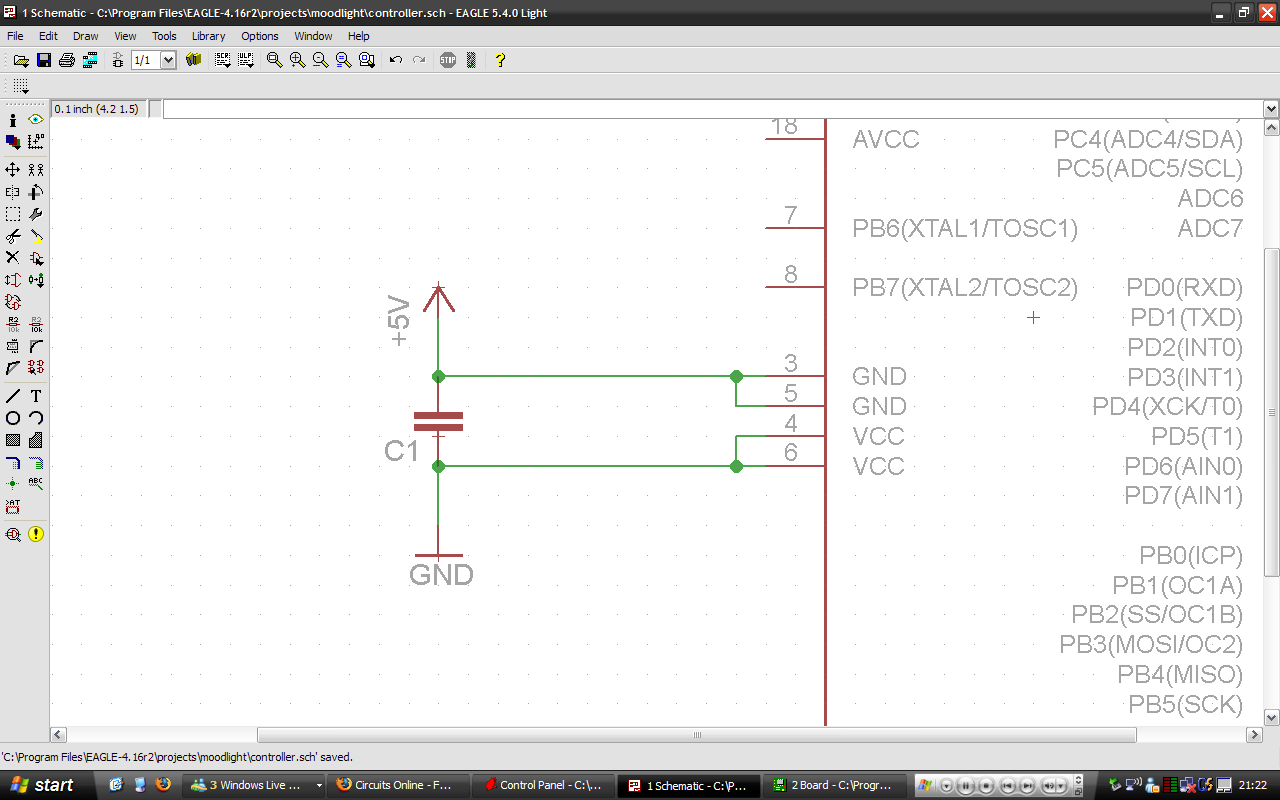The image size is (1280, 800).
Task: Run a script with the SCR icon
Action: 222,60
